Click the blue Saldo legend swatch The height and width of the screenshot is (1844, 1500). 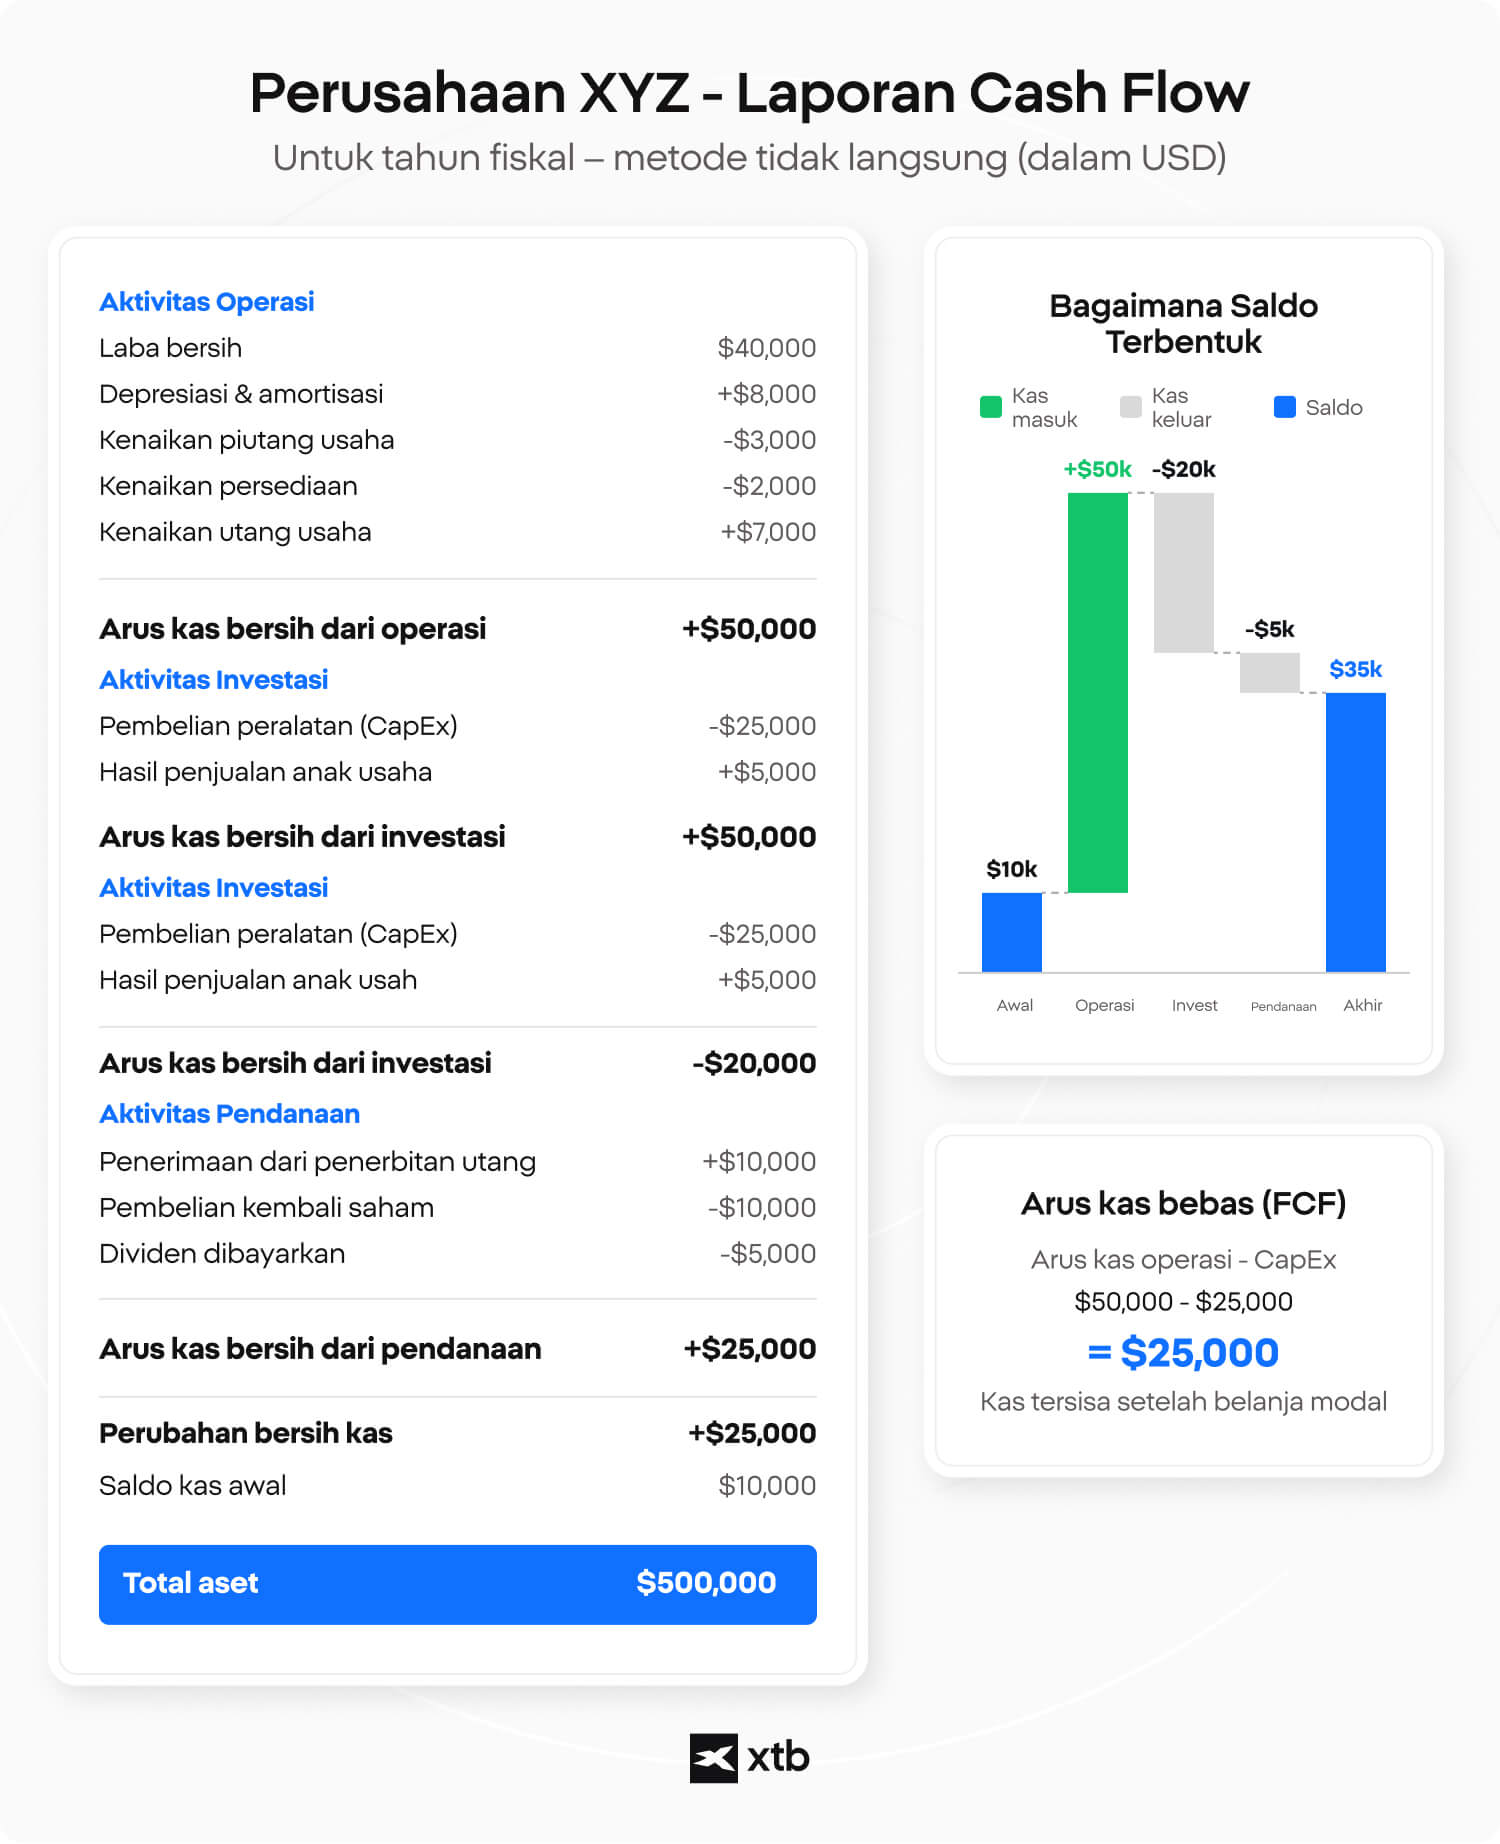tap(1285, 407)
